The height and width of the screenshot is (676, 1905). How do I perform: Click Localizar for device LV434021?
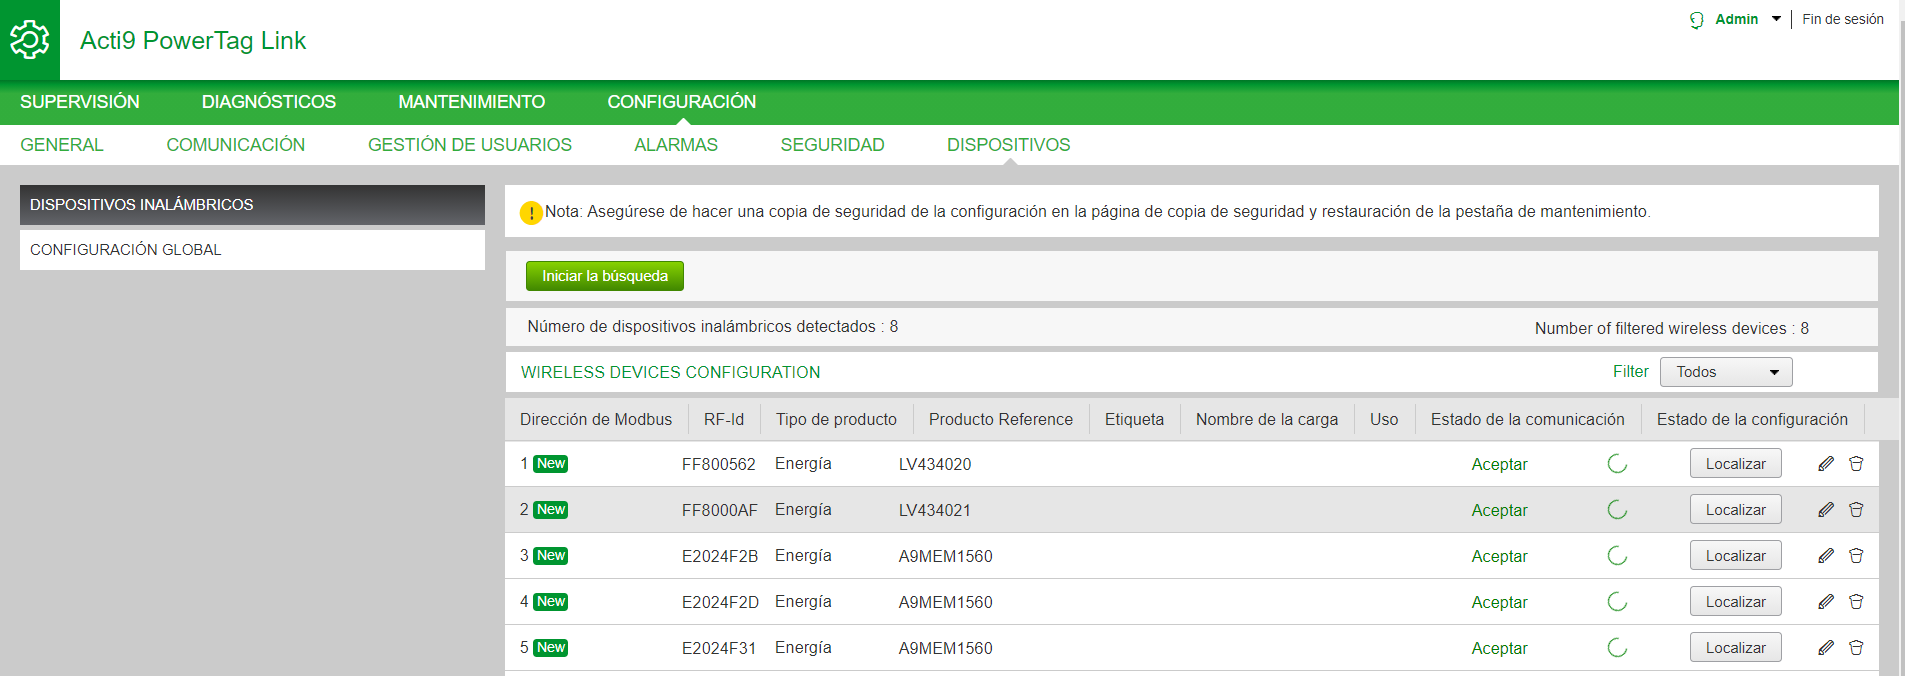point(1735,510)
